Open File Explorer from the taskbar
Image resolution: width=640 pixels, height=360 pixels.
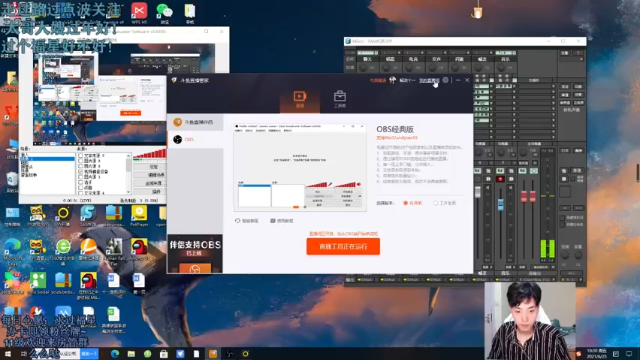(131, 354)
